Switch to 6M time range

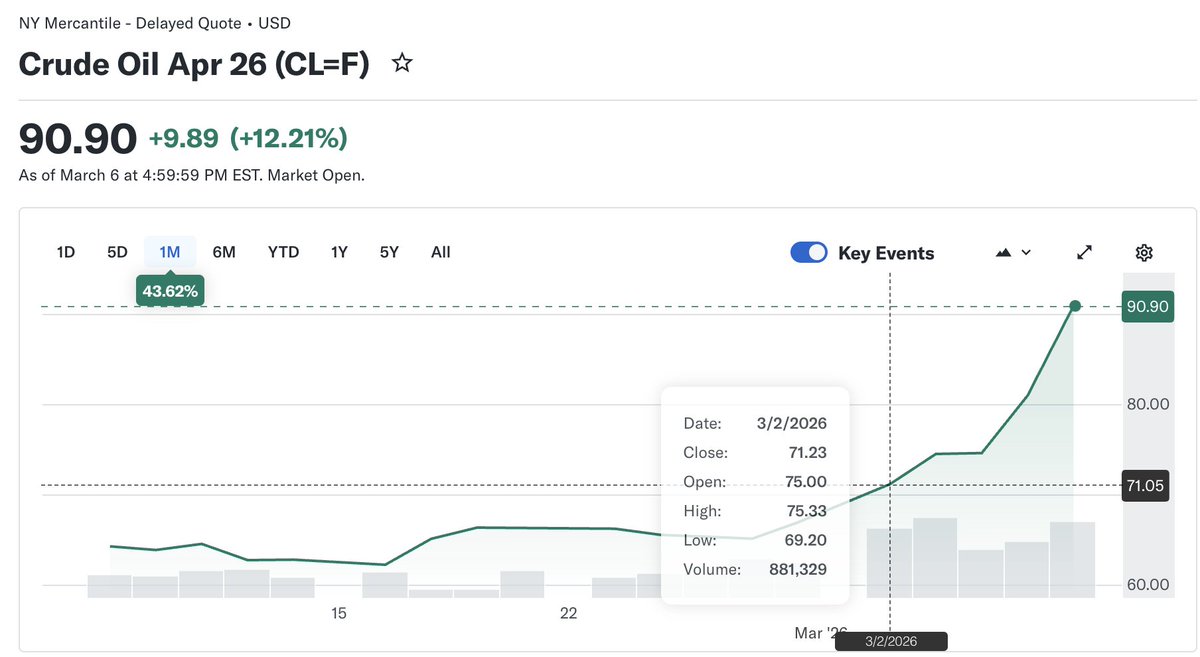tap(224, 252)
